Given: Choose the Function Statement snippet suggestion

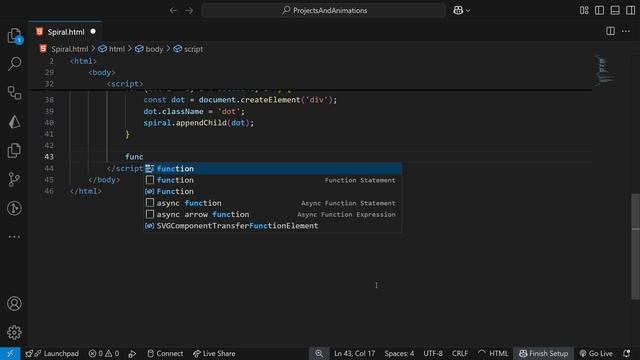Looking at the screenshot, I should pos(273,180).
